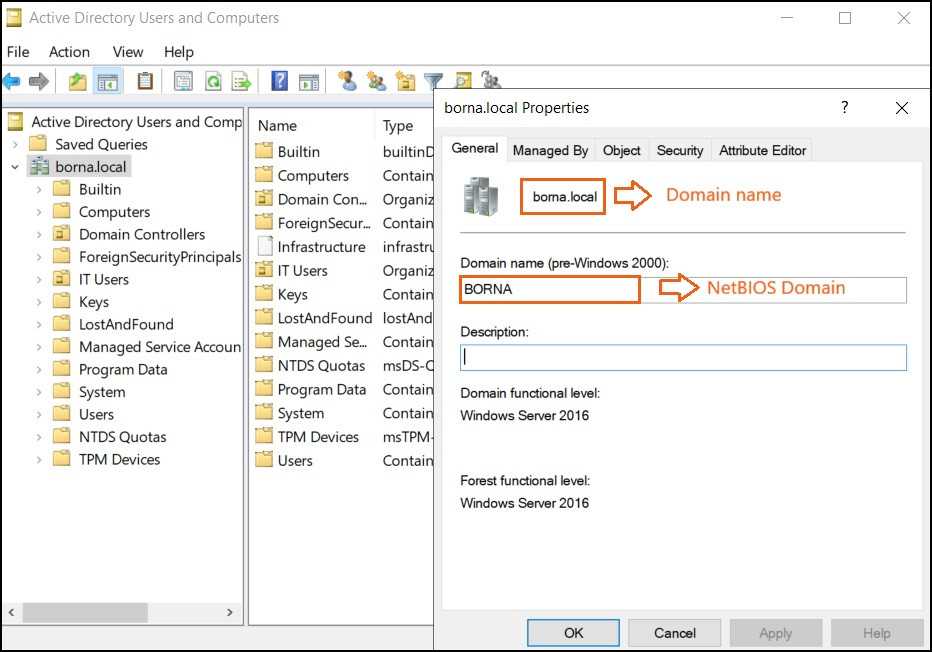Click the Add to group icon
Viewport: 932px width, 652px height.
click(x=491, y=80)
